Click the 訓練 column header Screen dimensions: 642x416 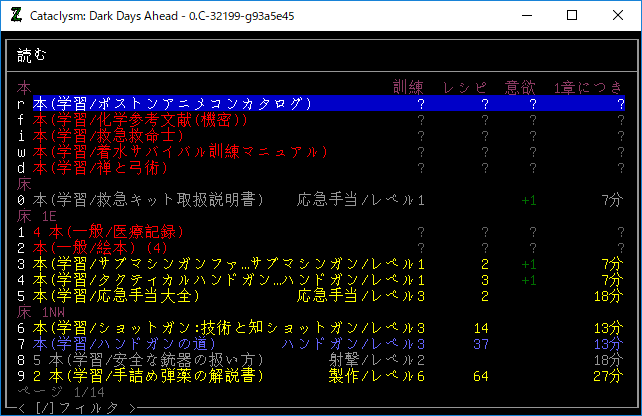click(x=410, y=88)
